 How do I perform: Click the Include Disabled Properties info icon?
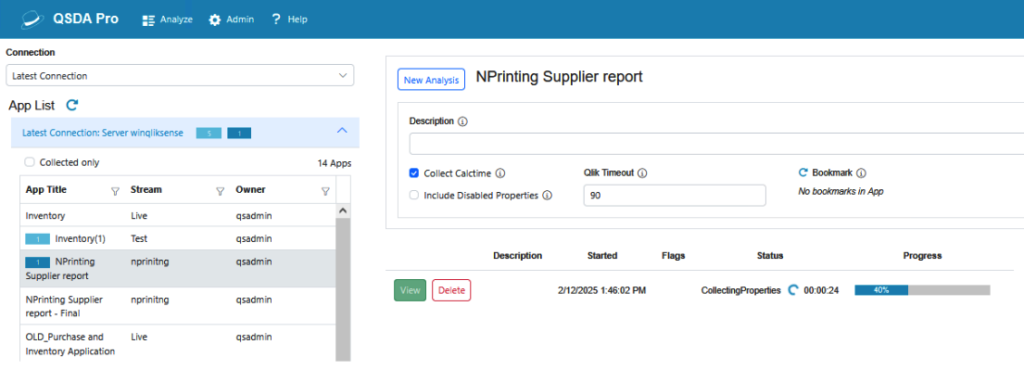547,194
